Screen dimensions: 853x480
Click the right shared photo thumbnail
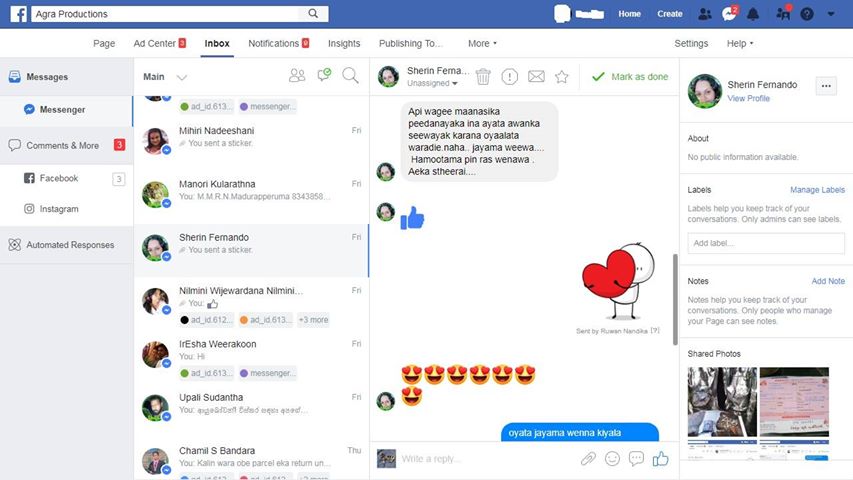point(794,402)
